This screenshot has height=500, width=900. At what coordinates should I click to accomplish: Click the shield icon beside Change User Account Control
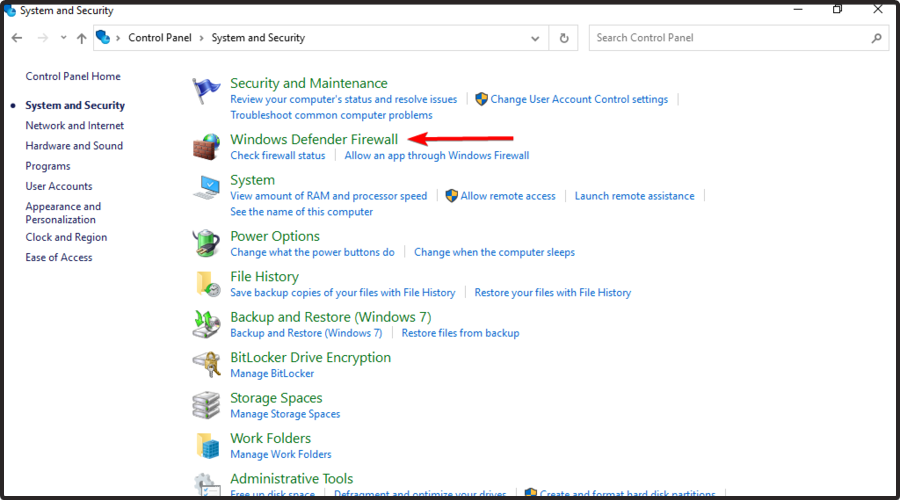pyautogui.click(x=482, y=99)
